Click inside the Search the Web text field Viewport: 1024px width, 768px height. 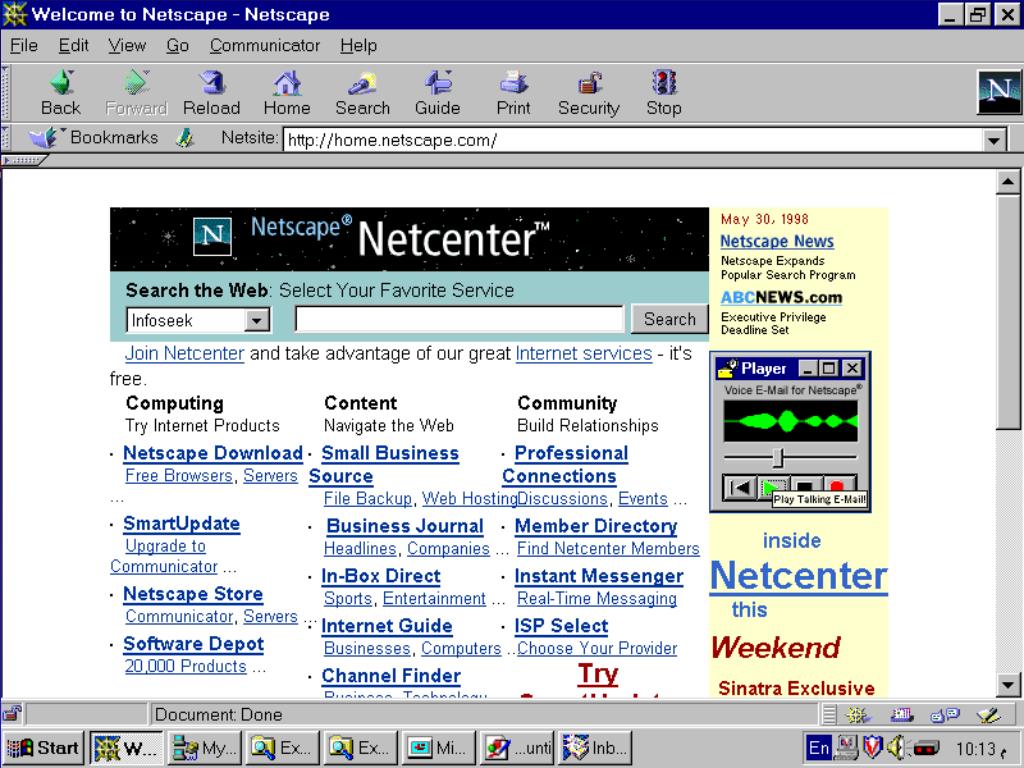pos(459,320)
